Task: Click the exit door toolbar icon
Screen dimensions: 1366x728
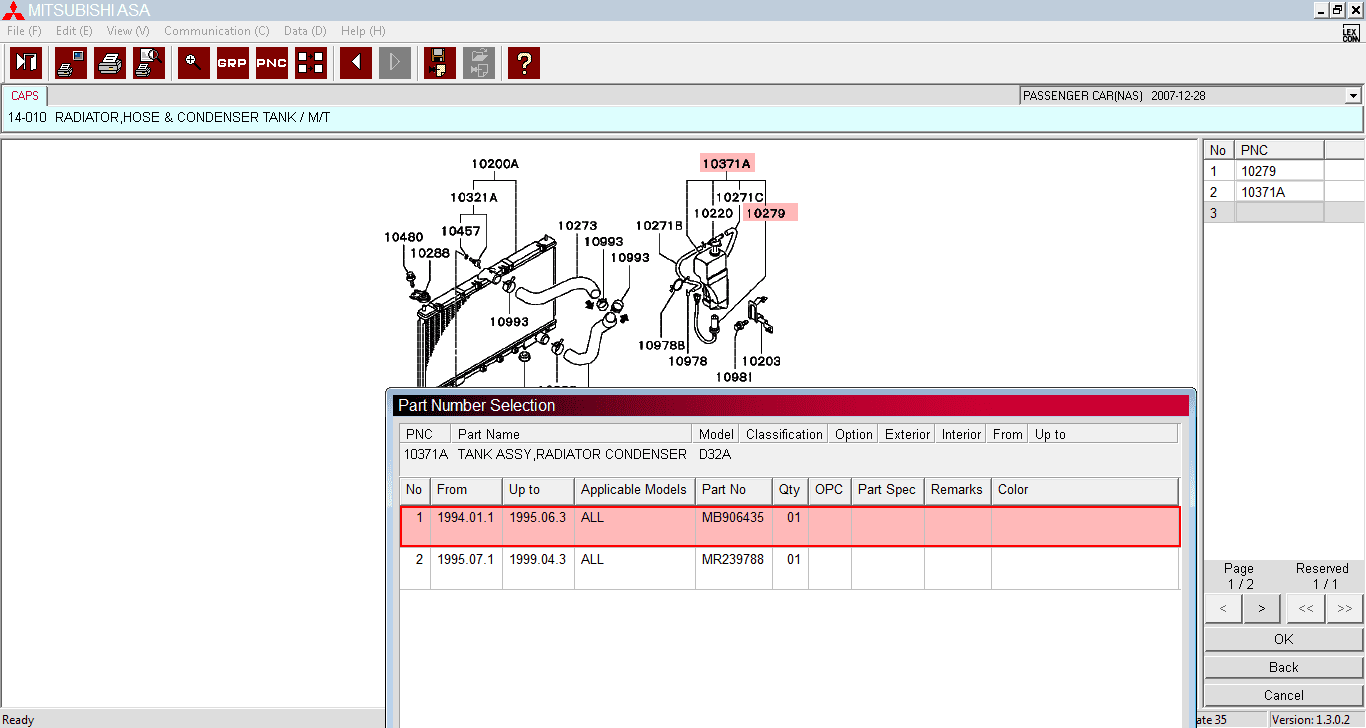Action: [26, 63]
